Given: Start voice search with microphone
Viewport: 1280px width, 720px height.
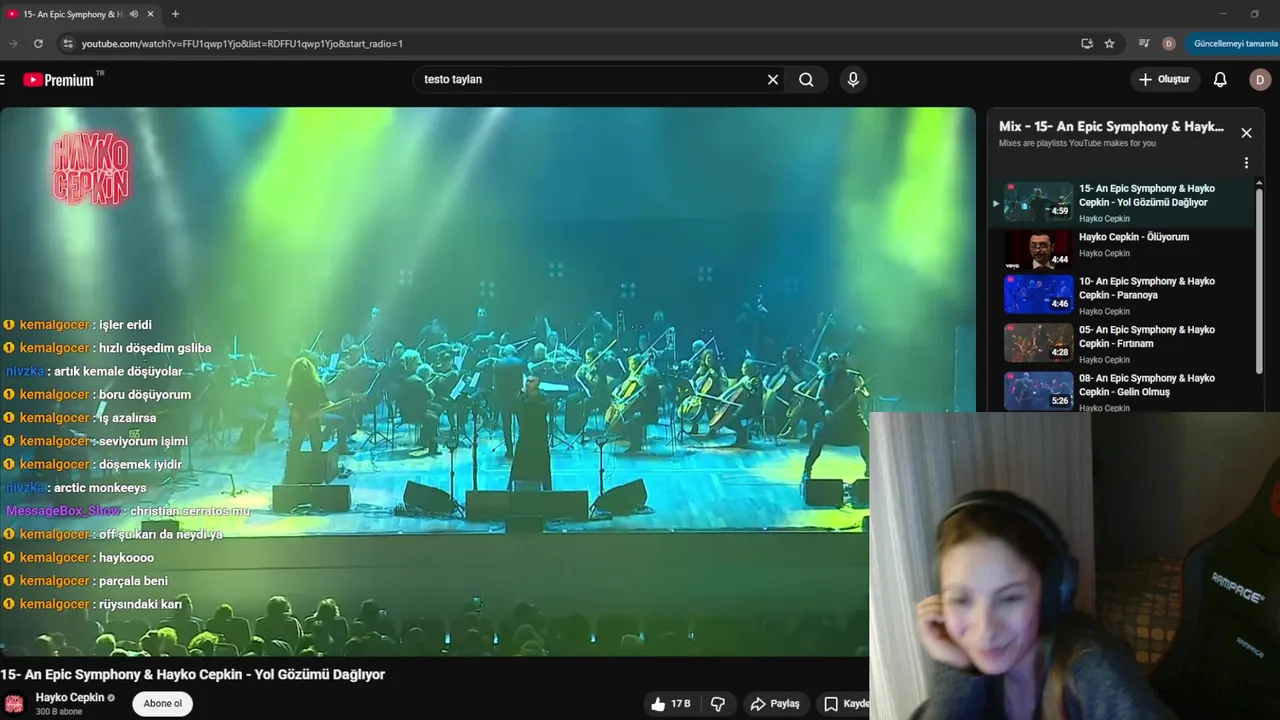Looking at the screenshot, I should (852, 79).
